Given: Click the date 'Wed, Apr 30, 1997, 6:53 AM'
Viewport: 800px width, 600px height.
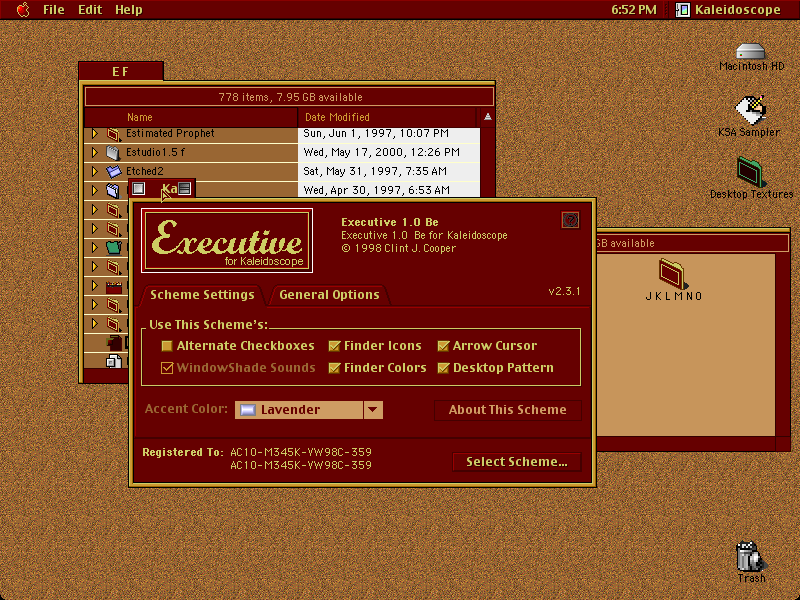Looking at the screenshot, I should coord(377,190).
